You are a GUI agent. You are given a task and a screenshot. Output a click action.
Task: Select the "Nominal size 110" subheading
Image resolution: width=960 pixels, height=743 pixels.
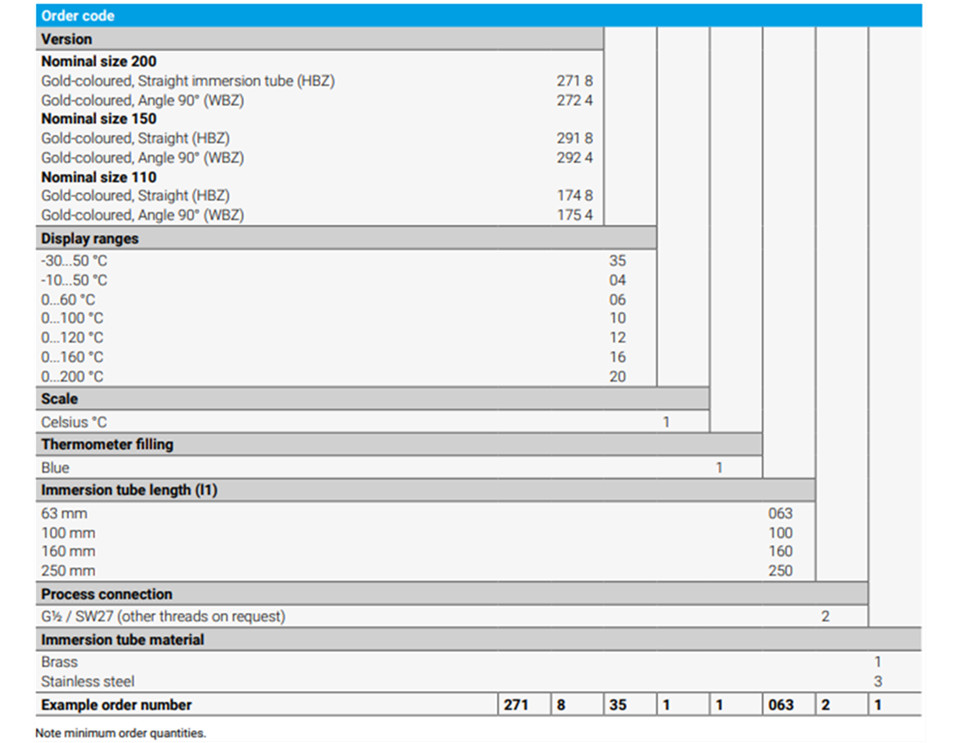[x=99, y=177]
